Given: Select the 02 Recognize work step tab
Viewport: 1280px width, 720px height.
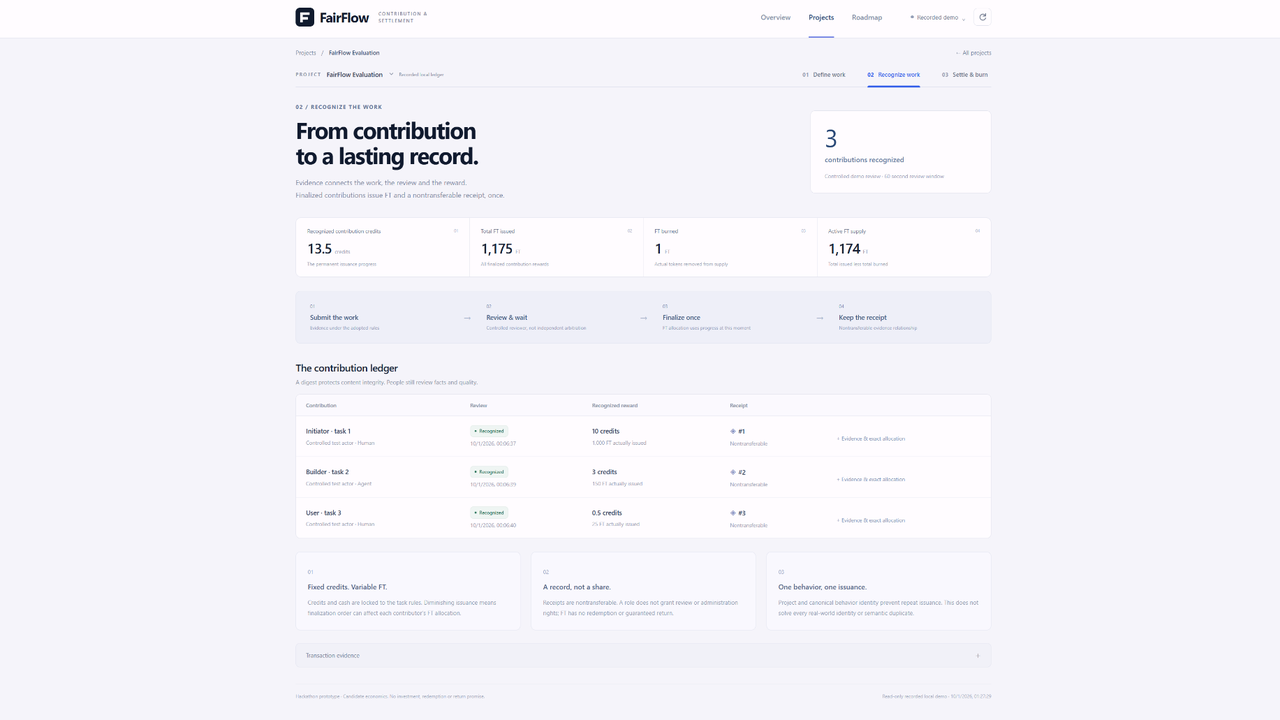Looking at the screenshot, I should click(894, 75).
